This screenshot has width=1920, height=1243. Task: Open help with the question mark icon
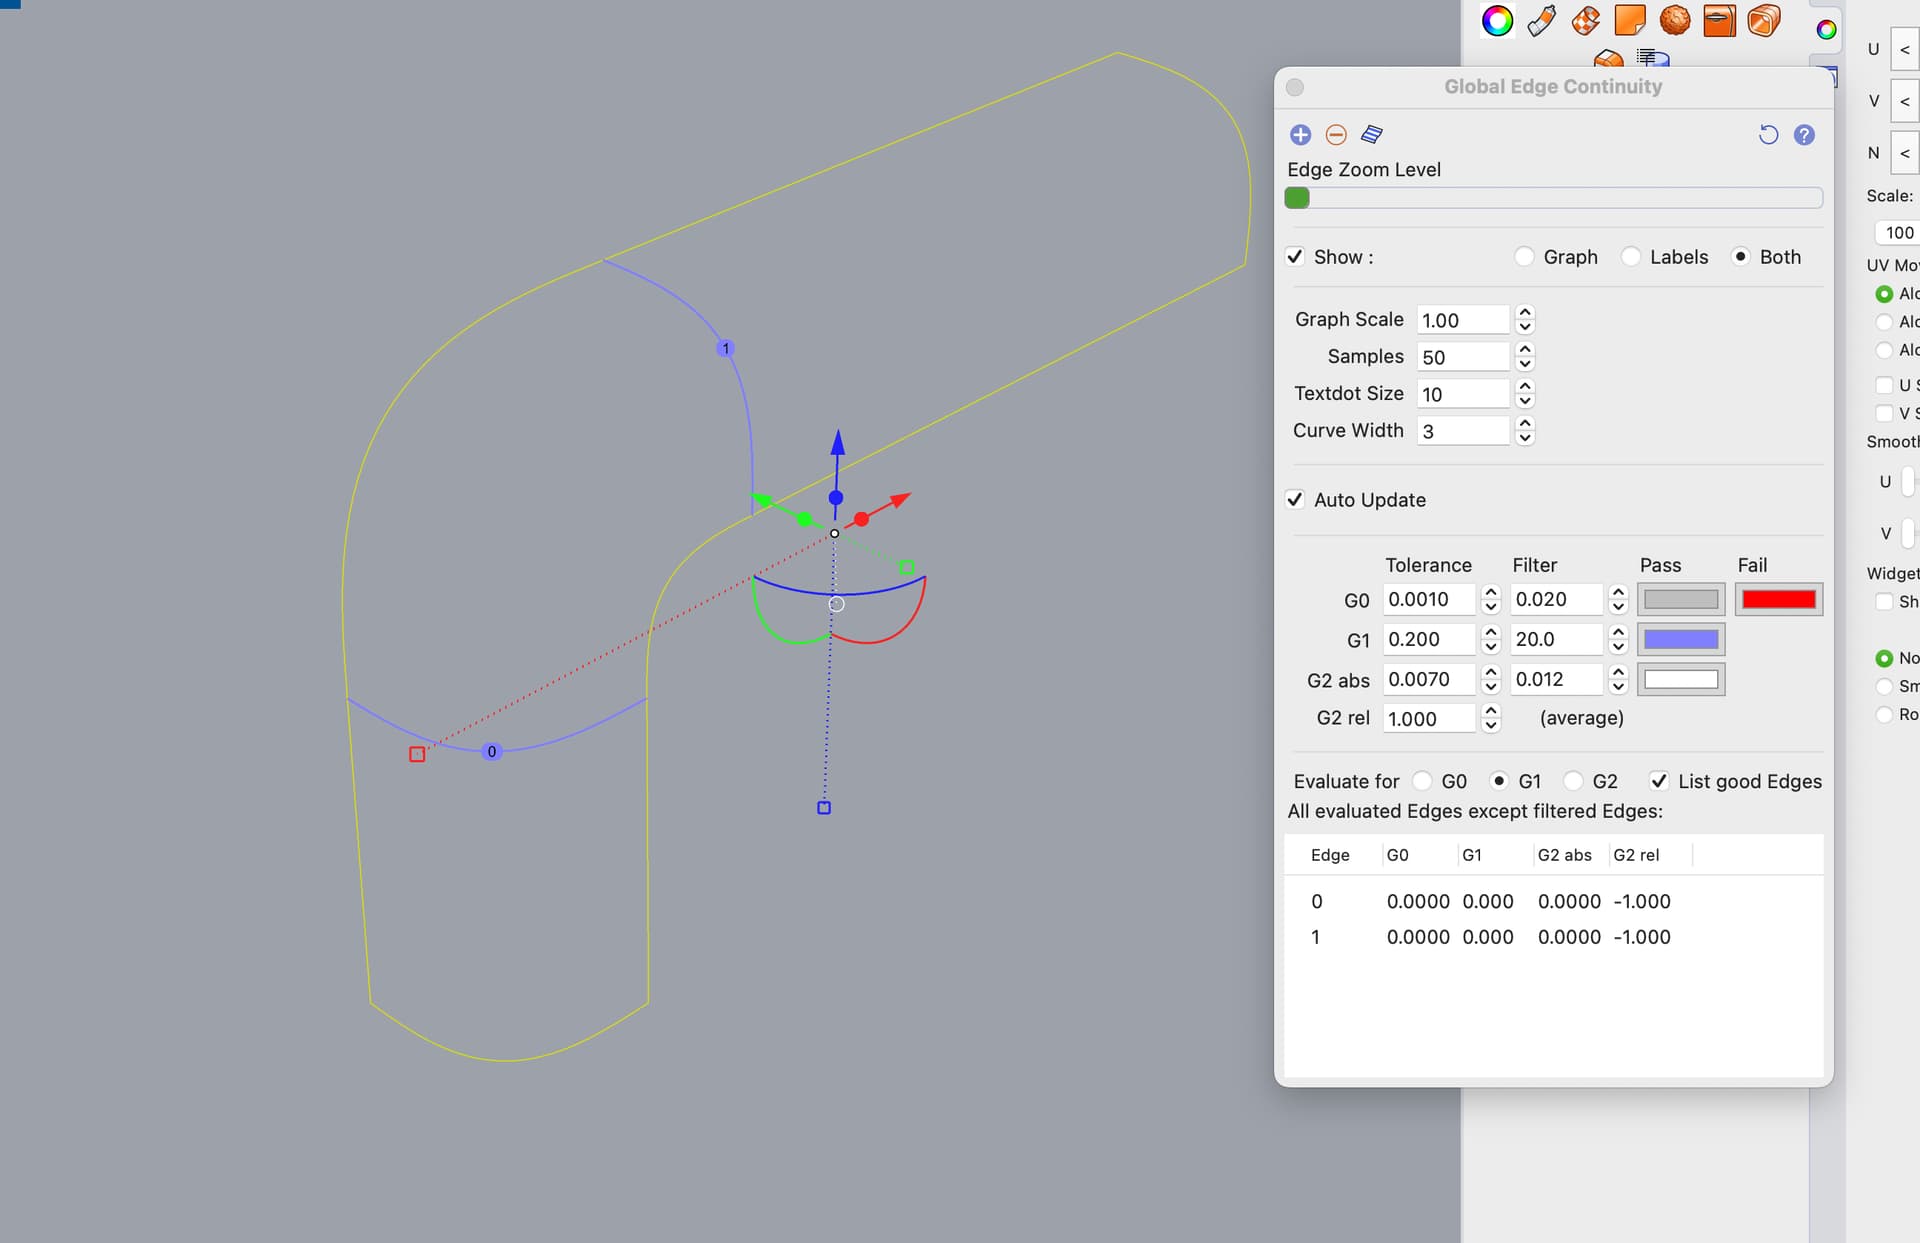(x=1804, y=135)
